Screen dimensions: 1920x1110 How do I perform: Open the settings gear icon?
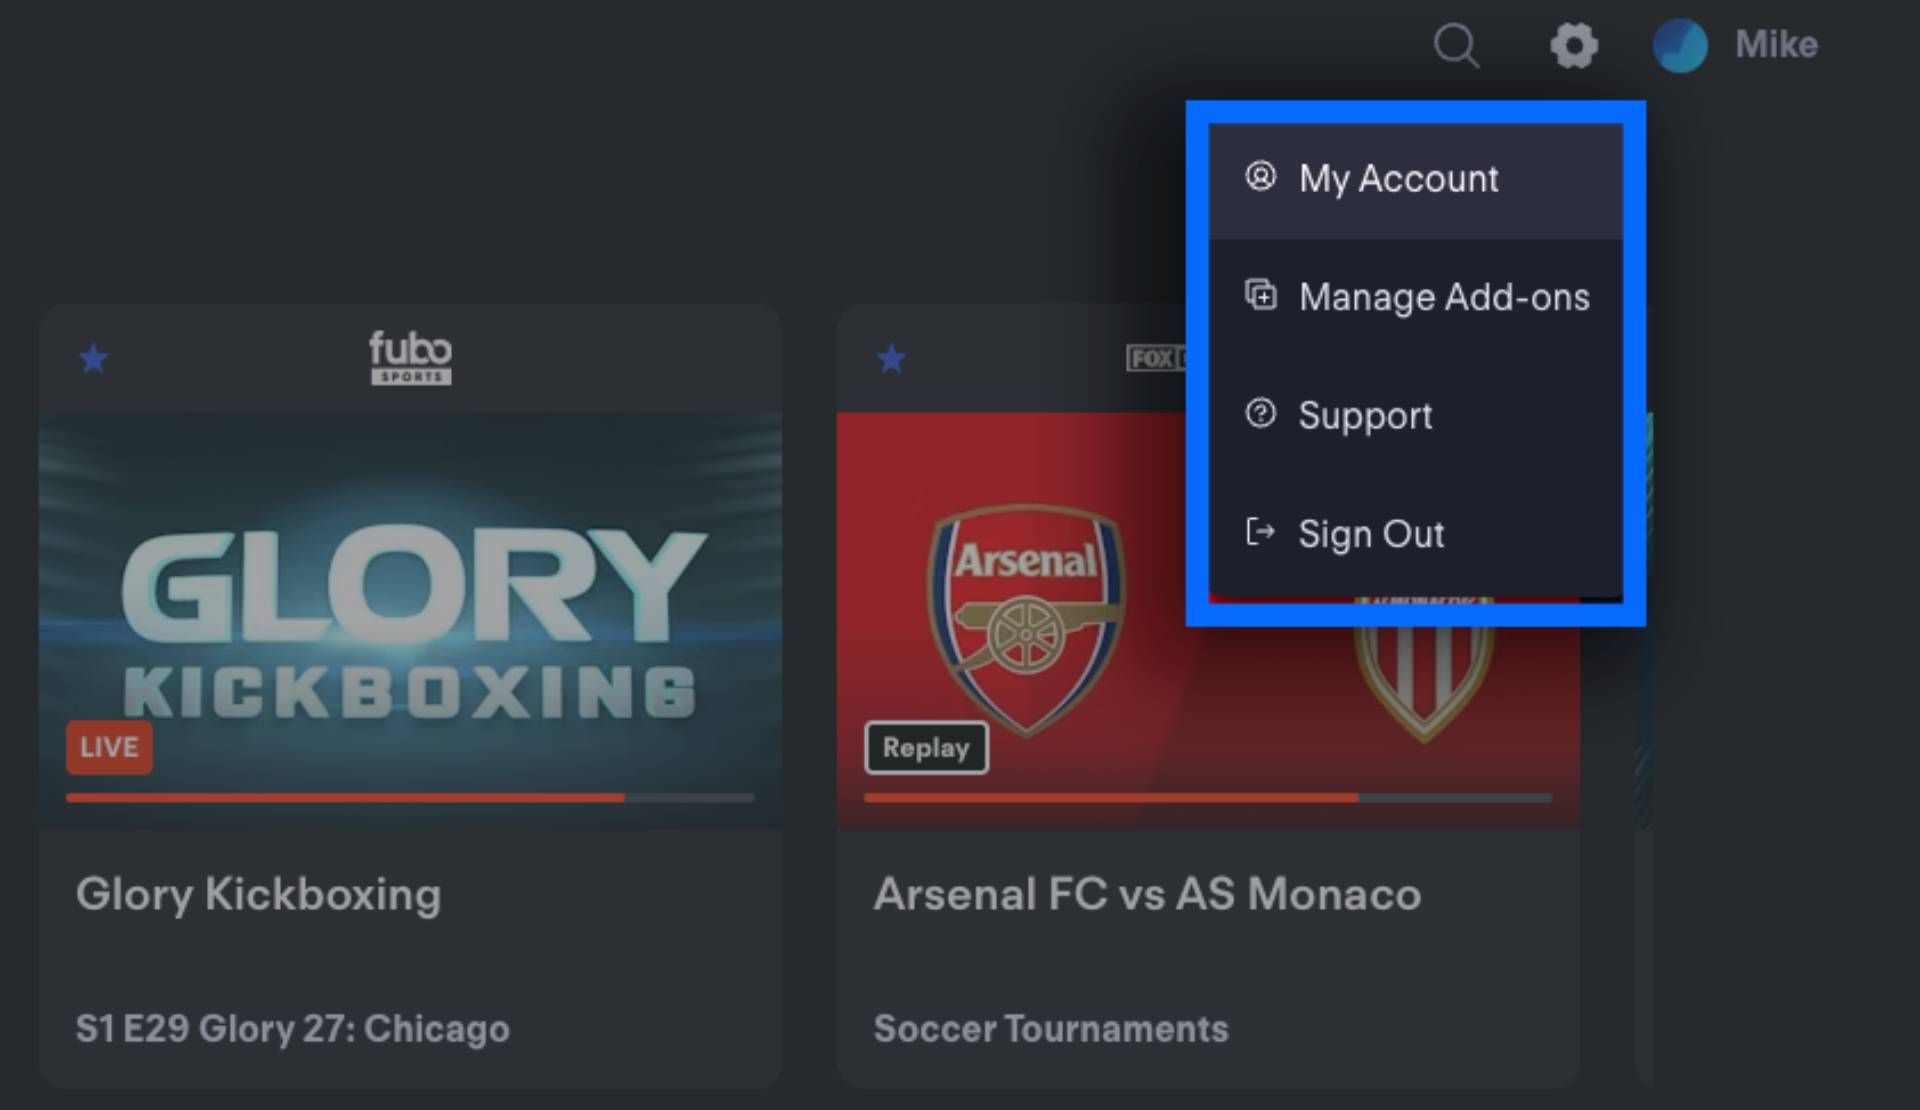pos(1574,46)
